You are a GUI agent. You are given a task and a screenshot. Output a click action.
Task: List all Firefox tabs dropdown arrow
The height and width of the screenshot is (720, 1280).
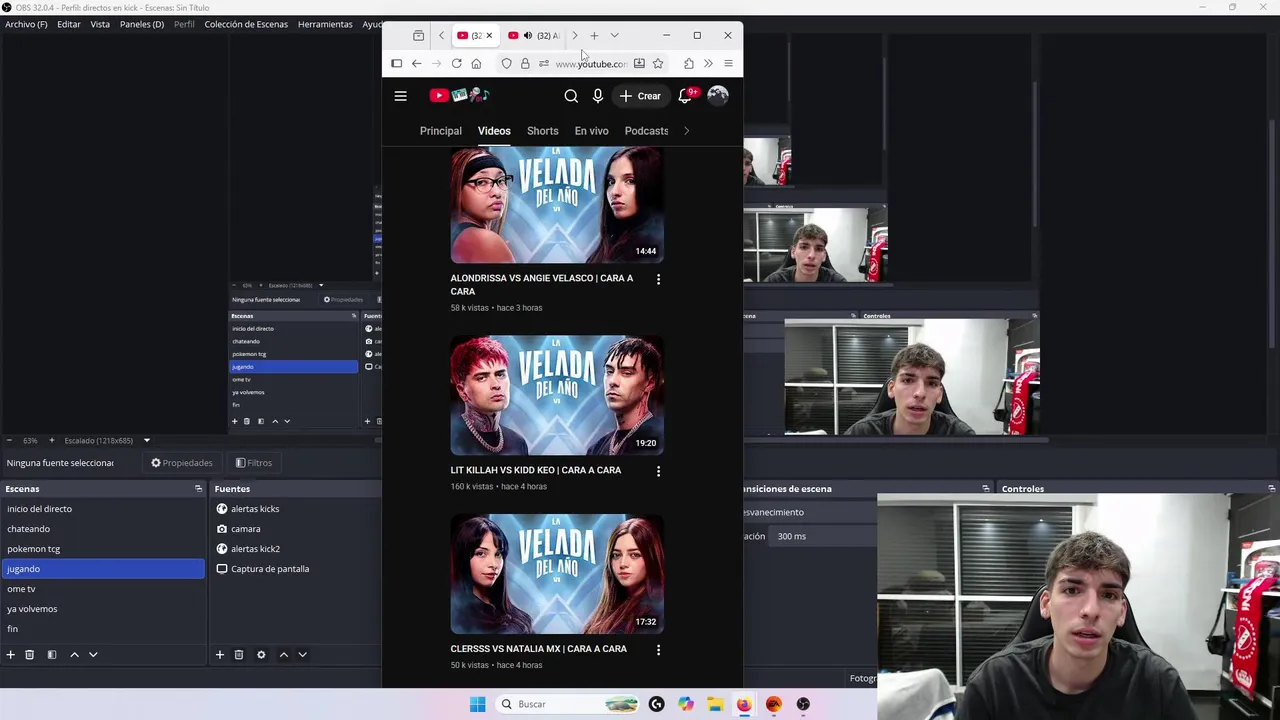pos(614,36)
